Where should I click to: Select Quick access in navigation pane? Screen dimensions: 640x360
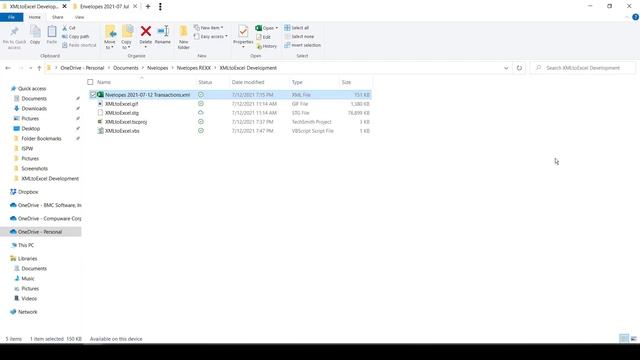[32, 89]
